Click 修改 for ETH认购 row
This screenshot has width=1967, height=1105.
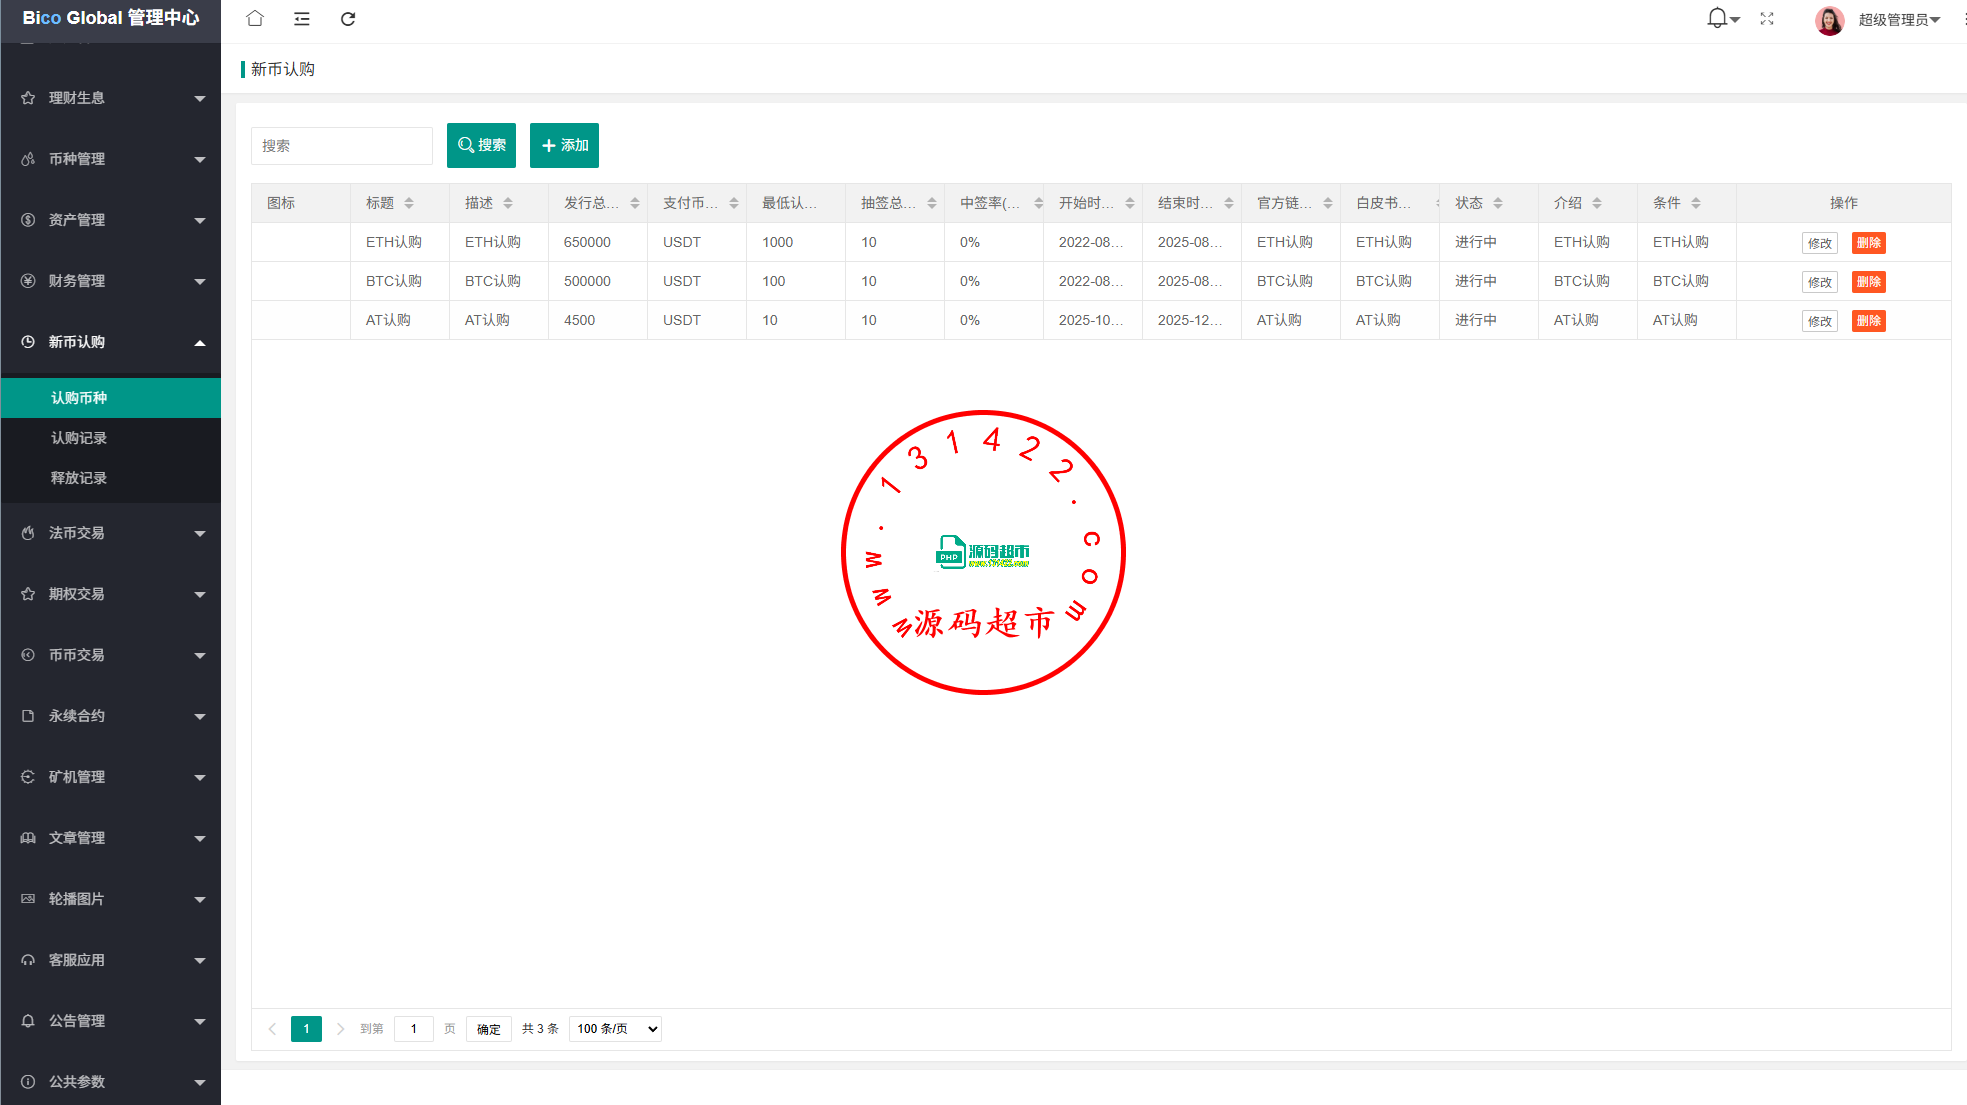[1819, 243]
